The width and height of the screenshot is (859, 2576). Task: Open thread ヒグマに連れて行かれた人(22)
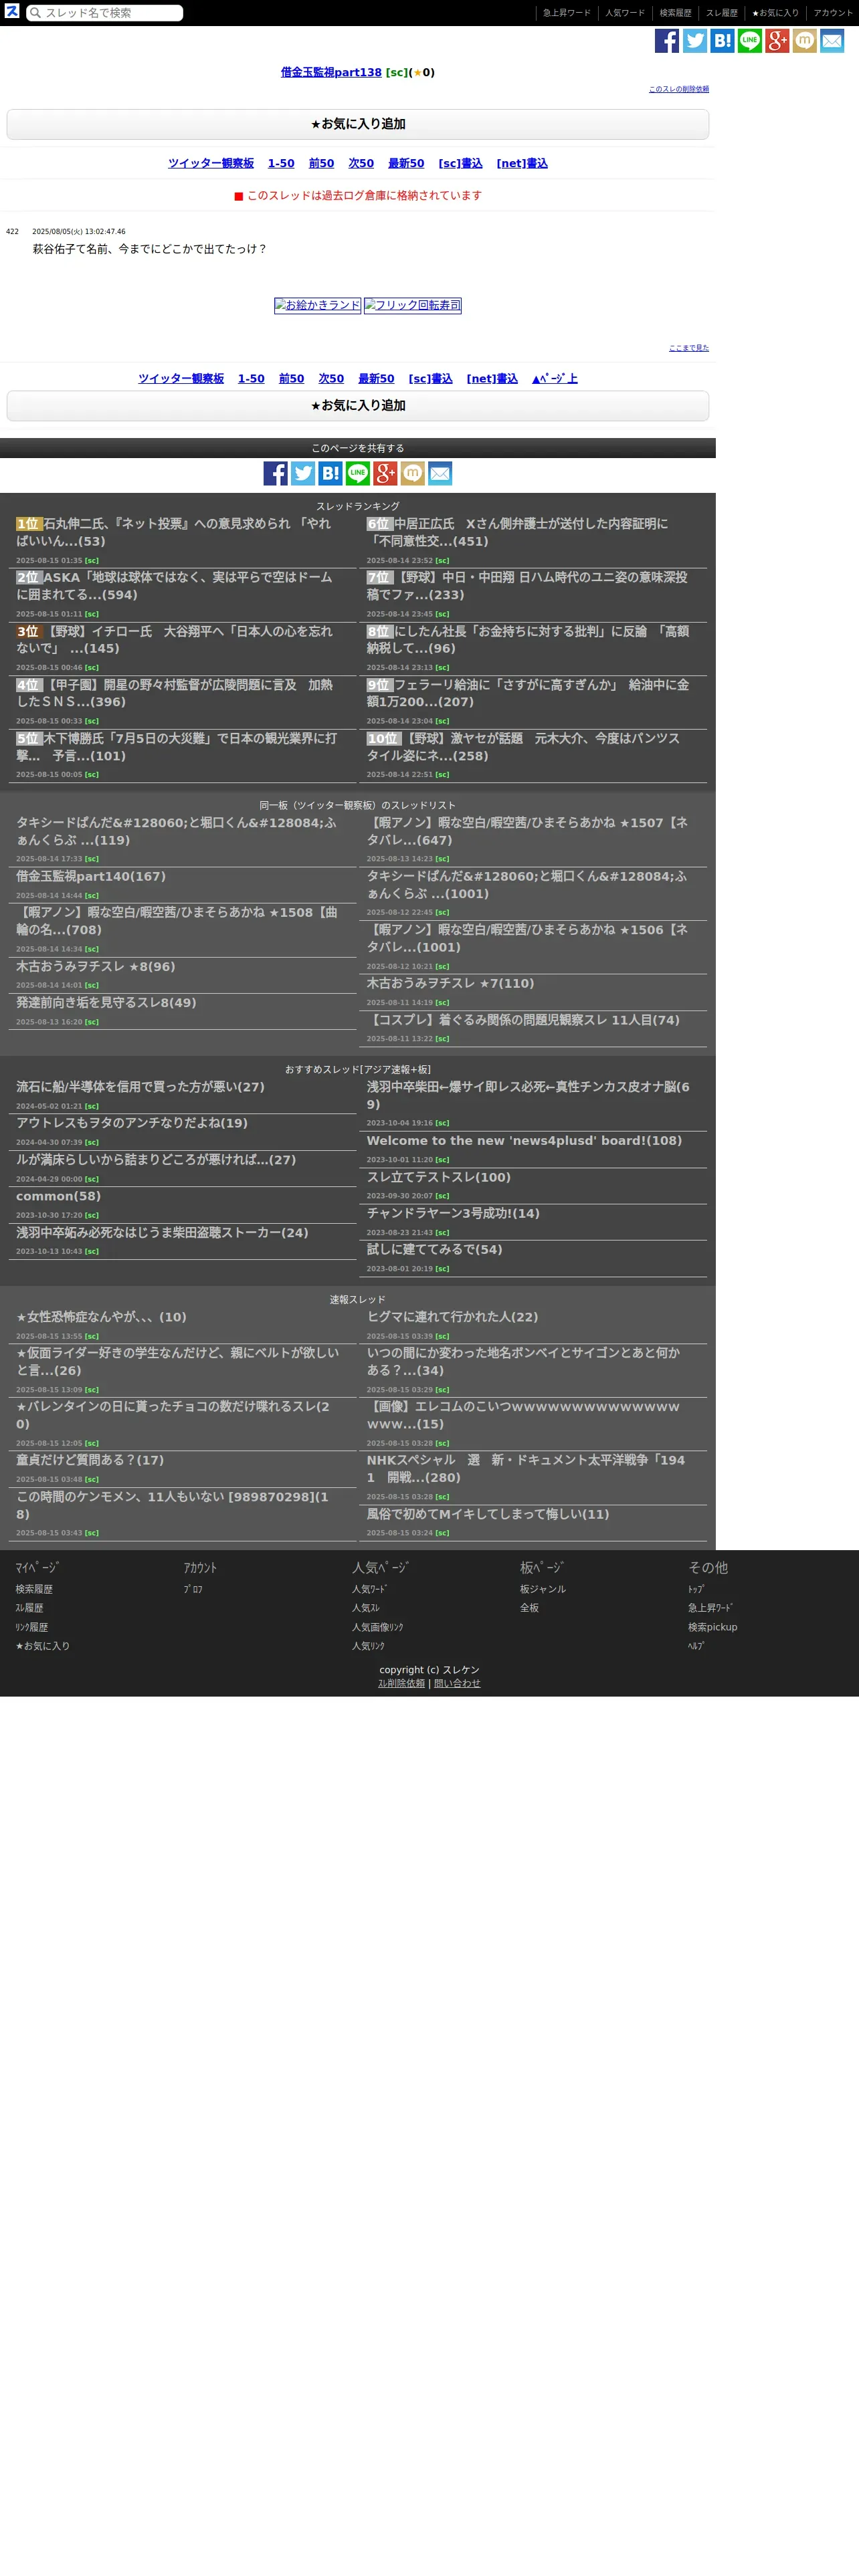click(452, 1317)
